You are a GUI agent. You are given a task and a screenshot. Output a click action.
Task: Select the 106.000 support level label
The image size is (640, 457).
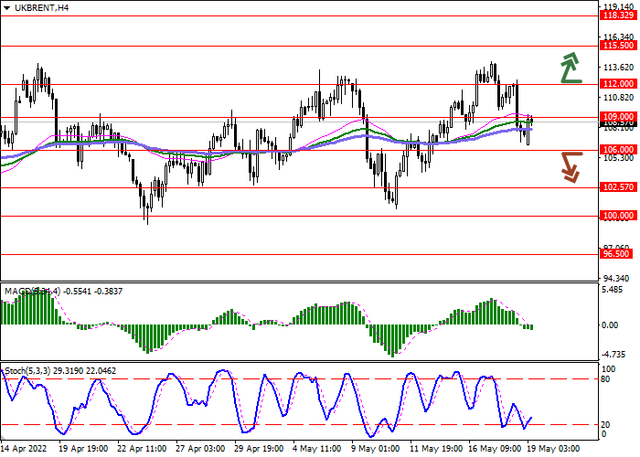(618, 150)
